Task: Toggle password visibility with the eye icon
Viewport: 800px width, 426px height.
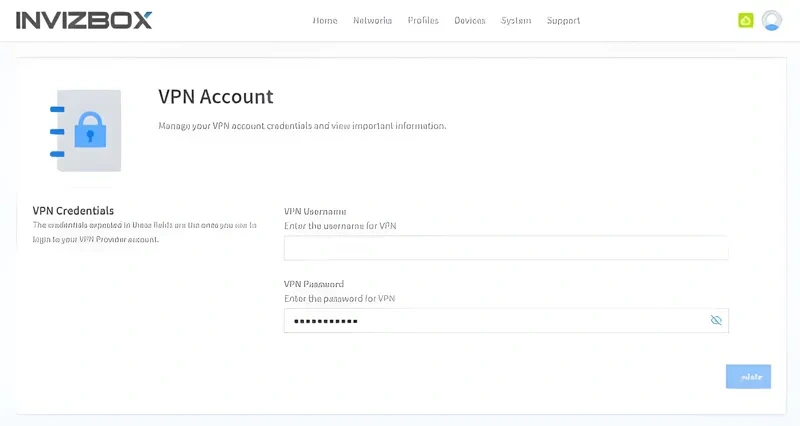Action: pyautogui.click(x=716, y=320)
